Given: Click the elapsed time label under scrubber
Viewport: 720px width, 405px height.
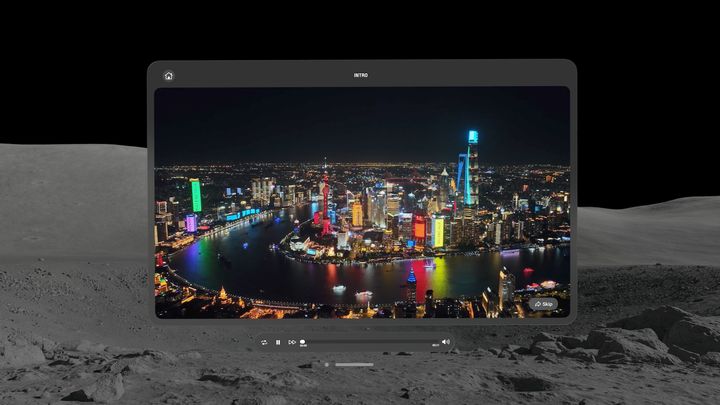Looking at the screenshot, I should (303, 347).
